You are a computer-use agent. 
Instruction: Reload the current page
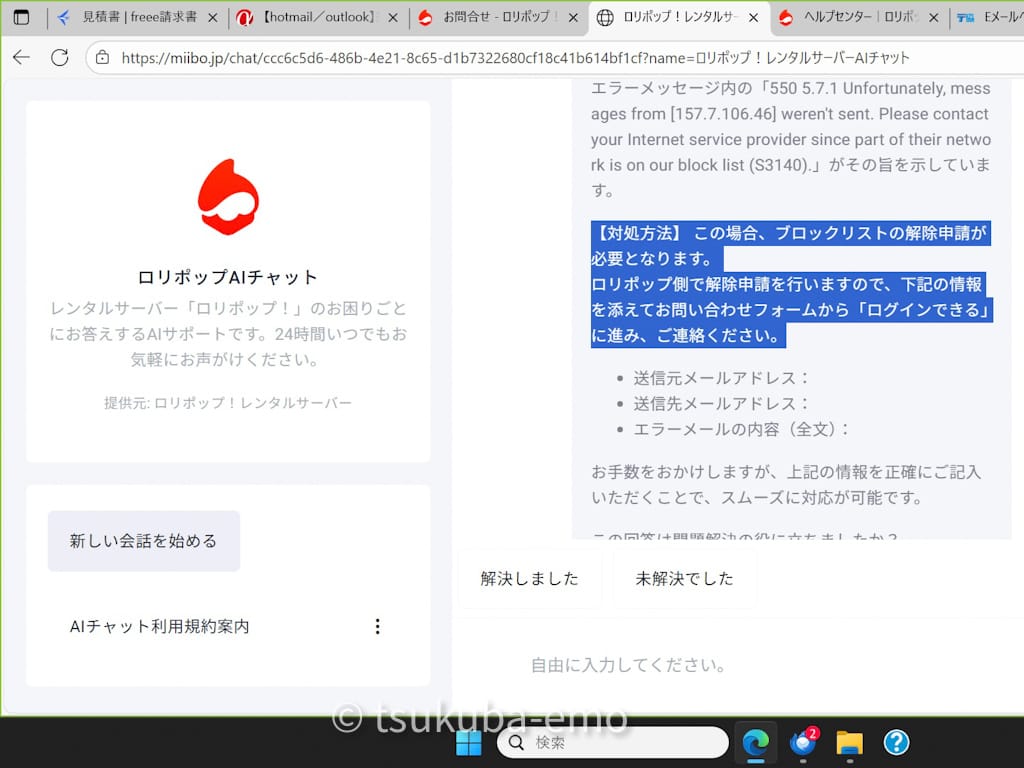[x=60, y=57]
